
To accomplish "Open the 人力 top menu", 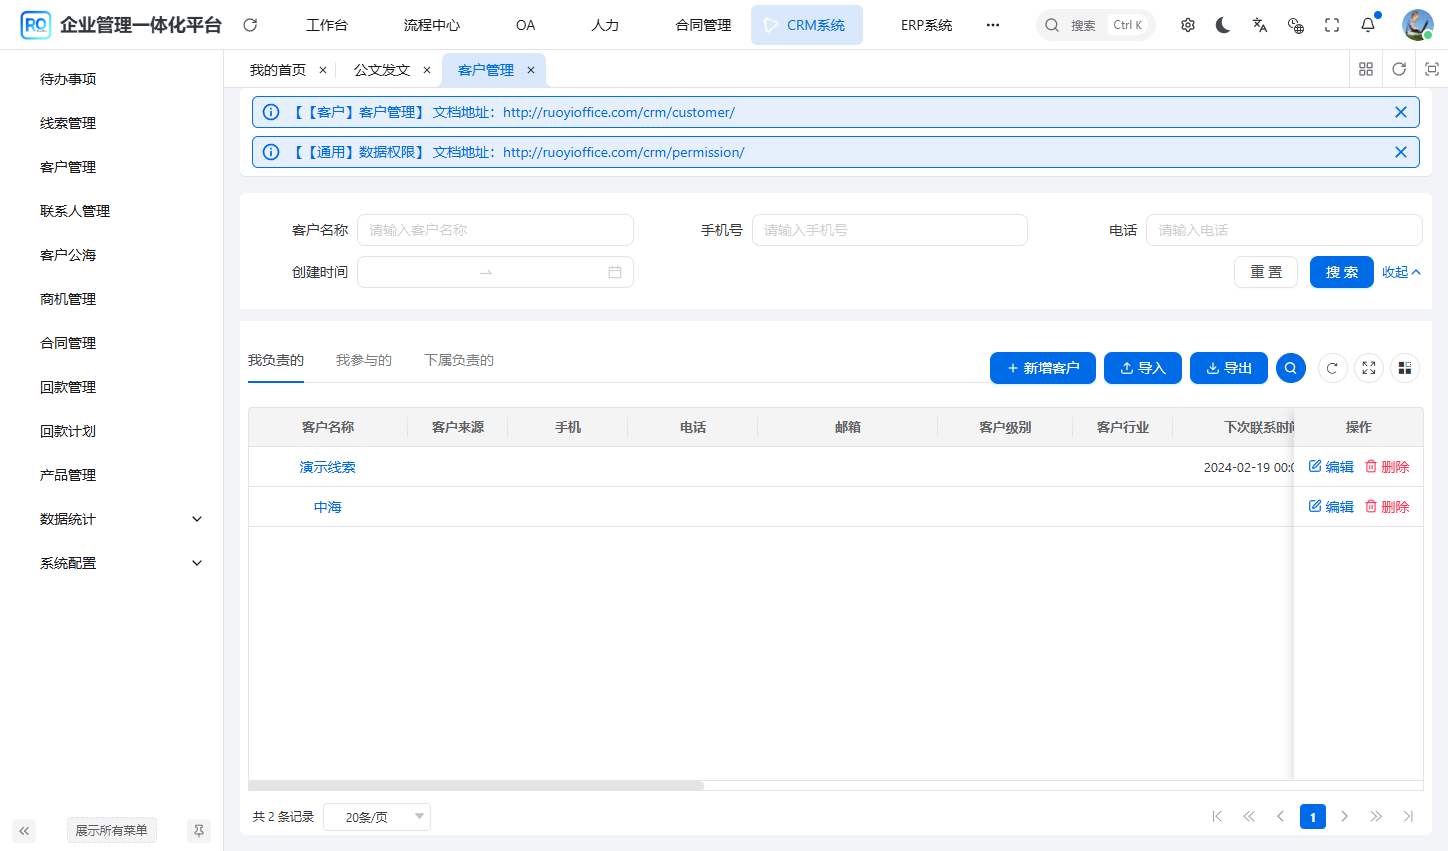I will pyautogui.click(x=605, y=25).
